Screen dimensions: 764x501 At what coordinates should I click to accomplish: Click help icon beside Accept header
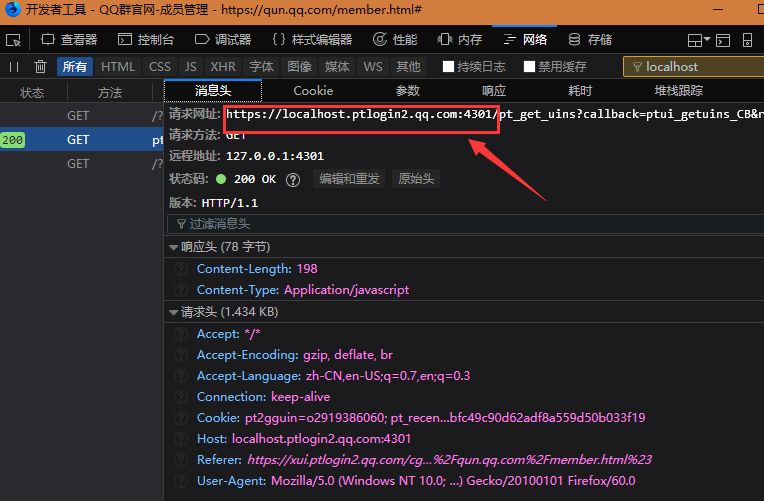181,334
